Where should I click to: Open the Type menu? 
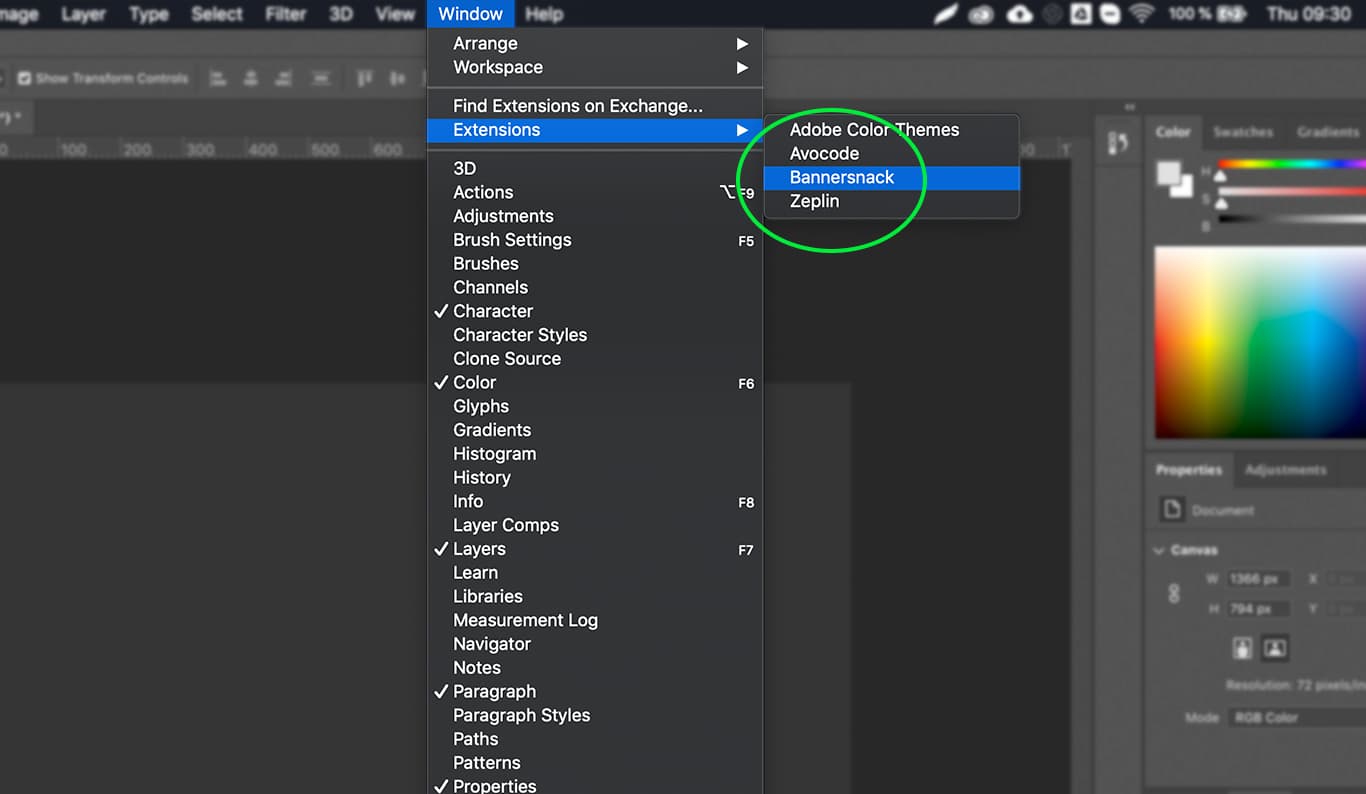click(x=149, y=14)
